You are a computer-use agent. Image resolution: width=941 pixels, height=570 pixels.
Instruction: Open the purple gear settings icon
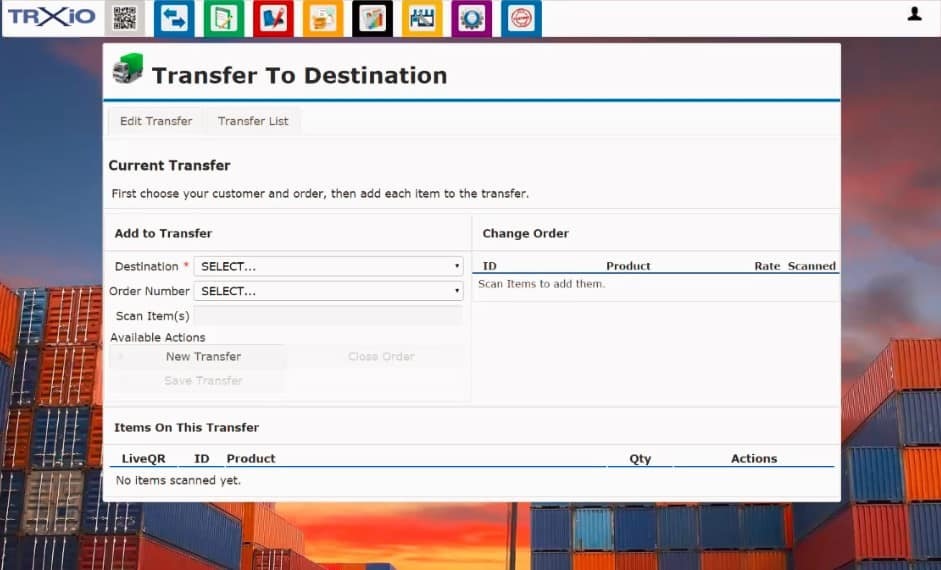[471, 18]
